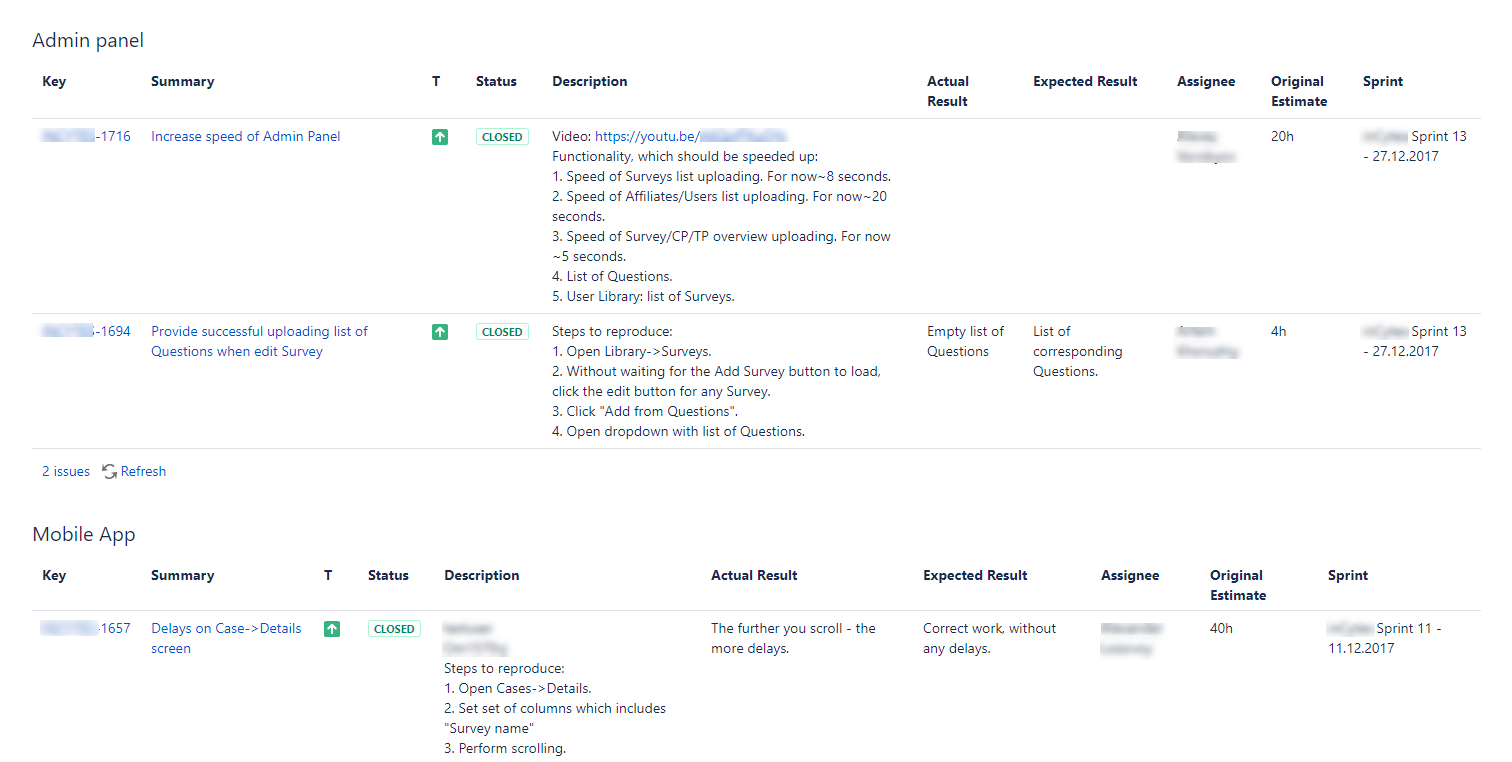Click improvement type icon for issue 1716
The image size is (1512, 762).
click(440, 137)
